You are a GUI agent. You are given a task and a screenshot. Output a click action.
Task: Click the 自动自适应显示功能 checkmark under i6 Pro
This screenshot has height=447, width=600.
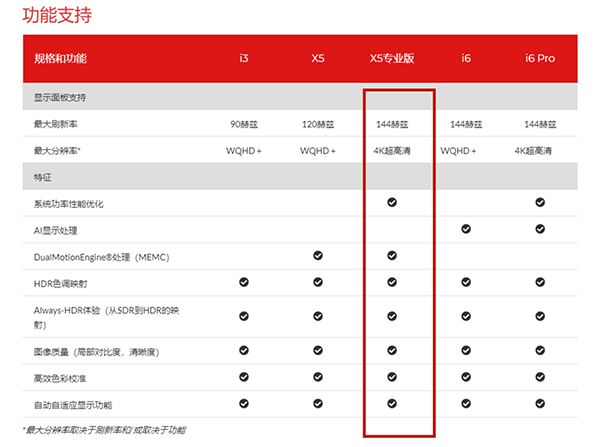(540, 403)
